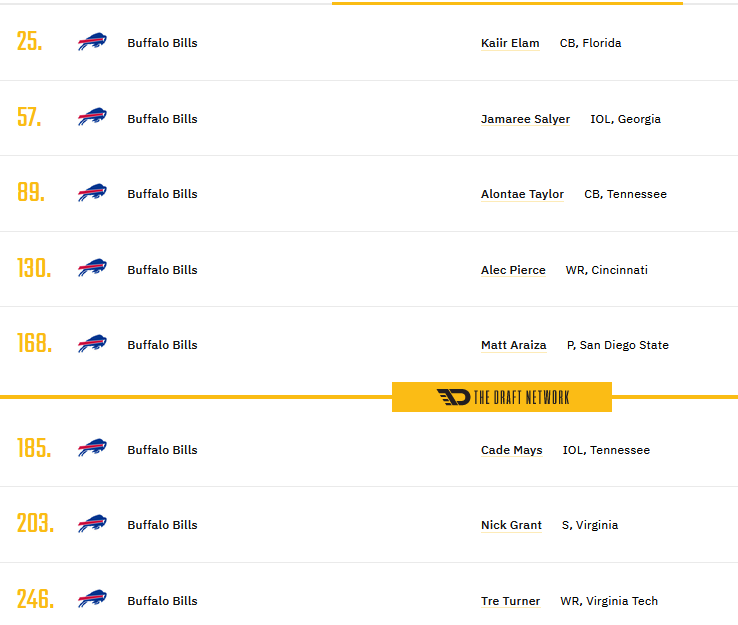Open the Alec Pierce player link
Viewport: 738px width, 625px height.
point(513,270)
